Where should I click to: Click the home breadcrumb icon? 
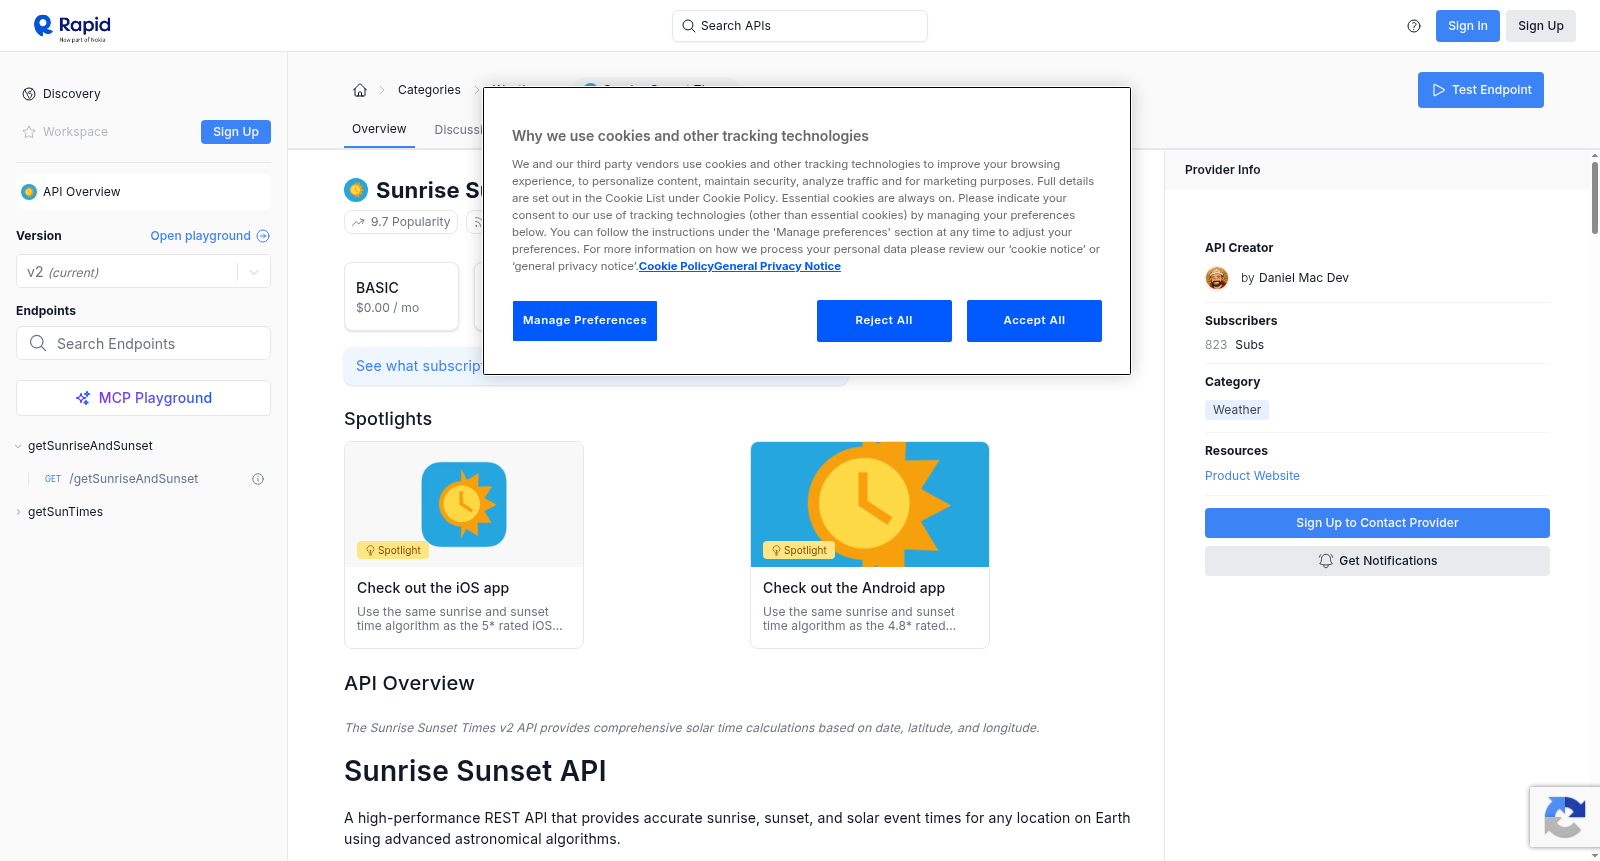pos(360,90)
